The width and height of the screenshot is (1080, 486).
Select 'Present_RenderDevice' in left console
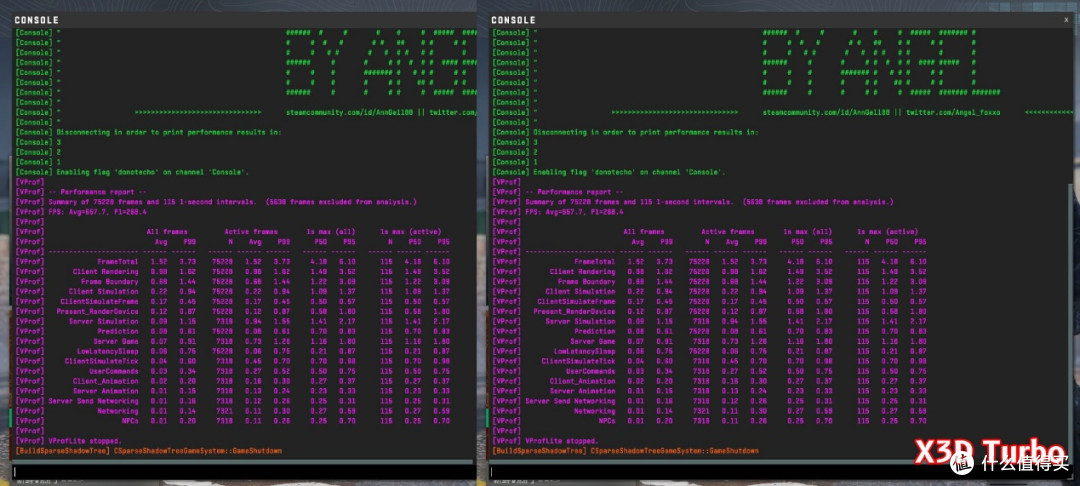[97, 311]
